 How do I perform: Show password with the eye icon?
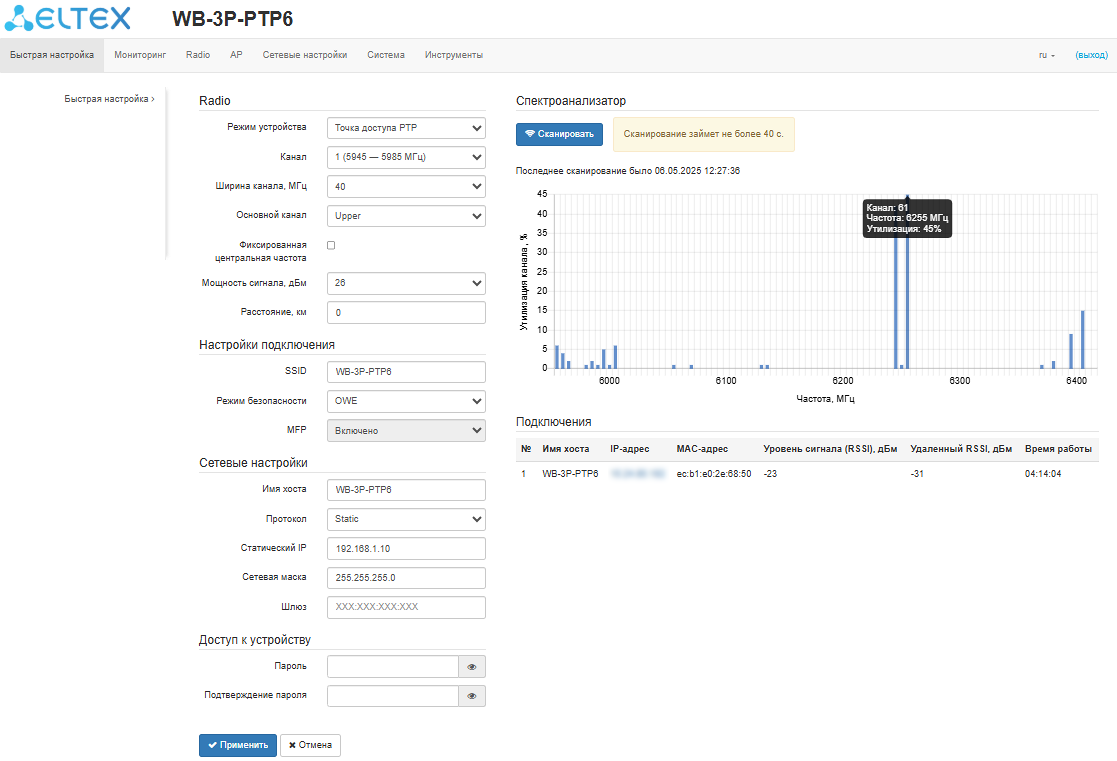coord(471,667)
